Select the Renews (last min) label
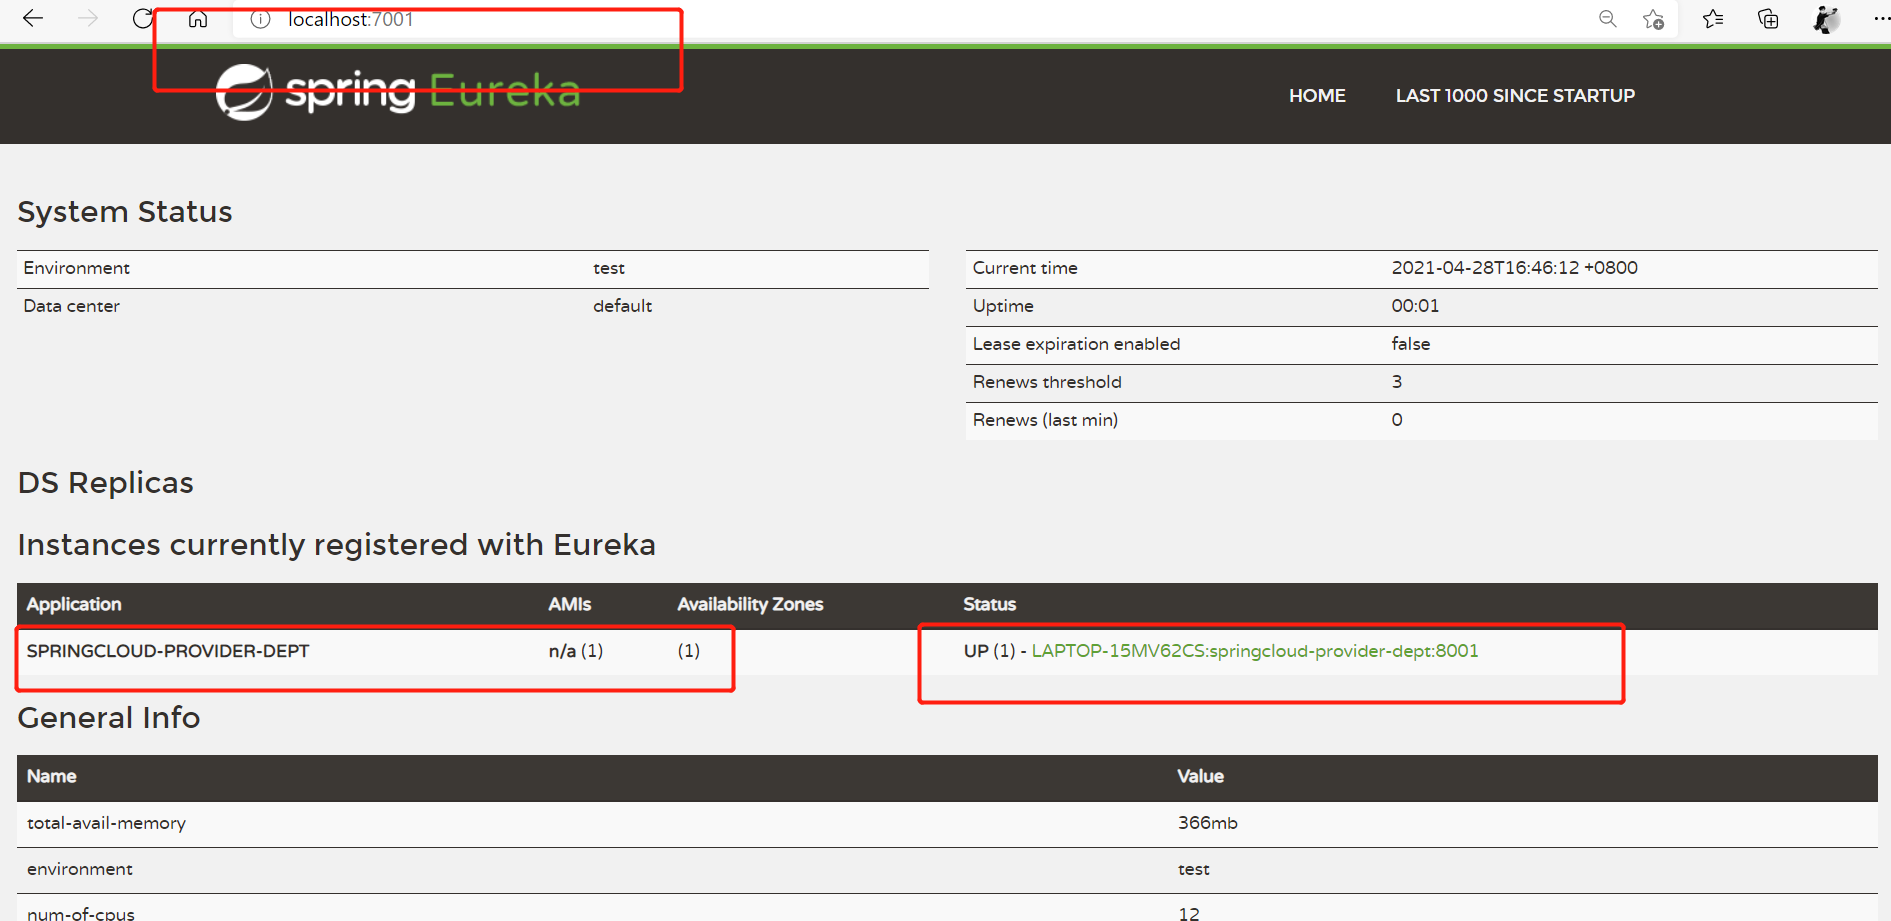 1045,420
